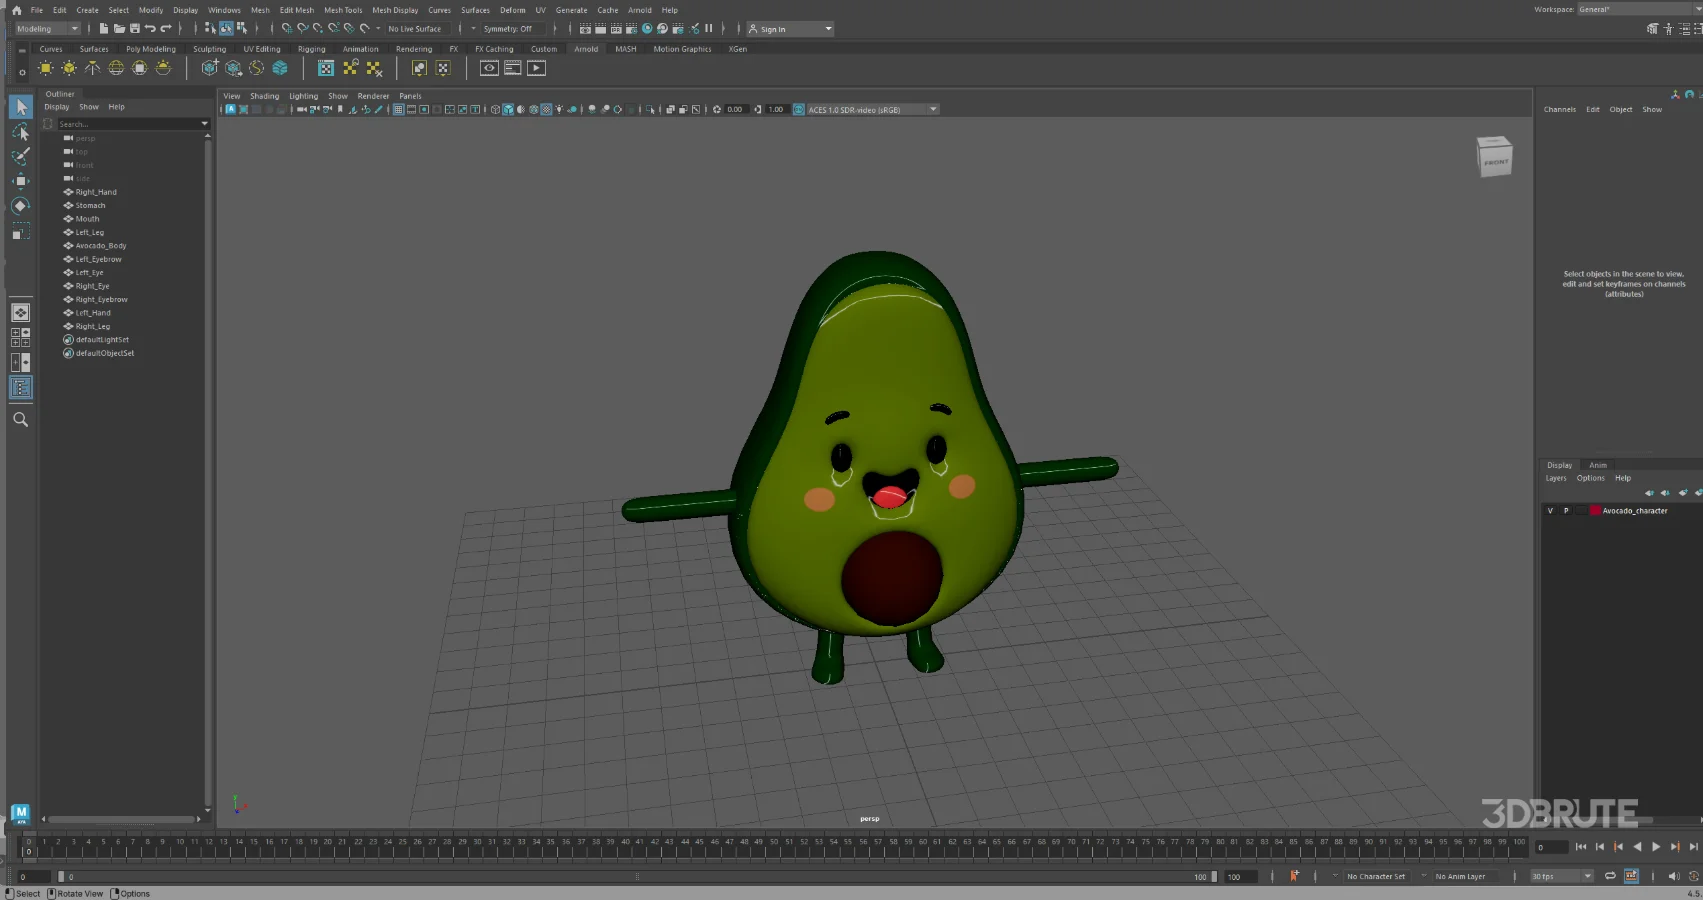
Task: Click the Undo arrow in status line
Action: click(x=150, y=29)
